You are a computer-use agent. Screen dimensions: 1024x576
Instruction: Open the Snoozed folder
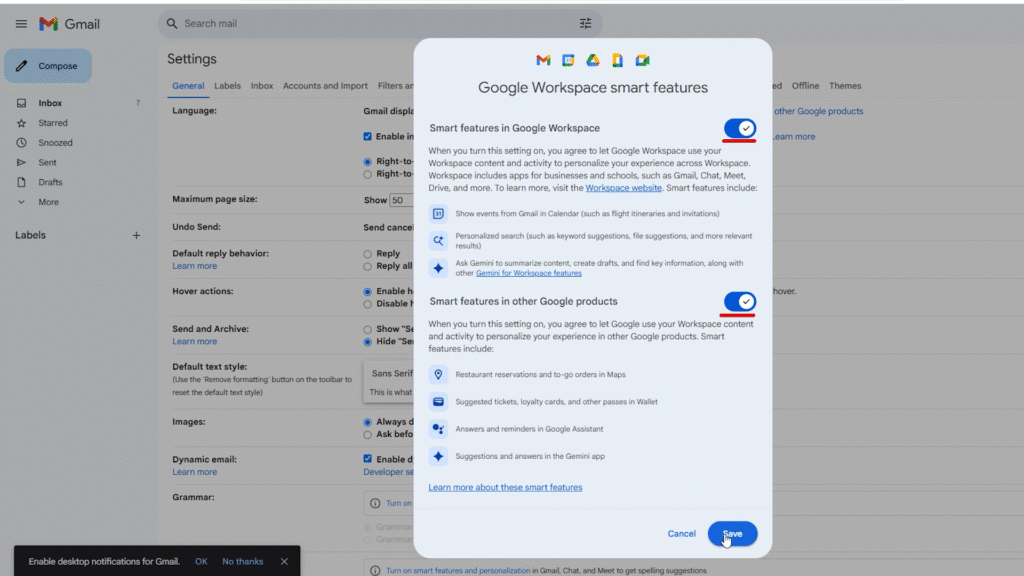coord(55,143)
